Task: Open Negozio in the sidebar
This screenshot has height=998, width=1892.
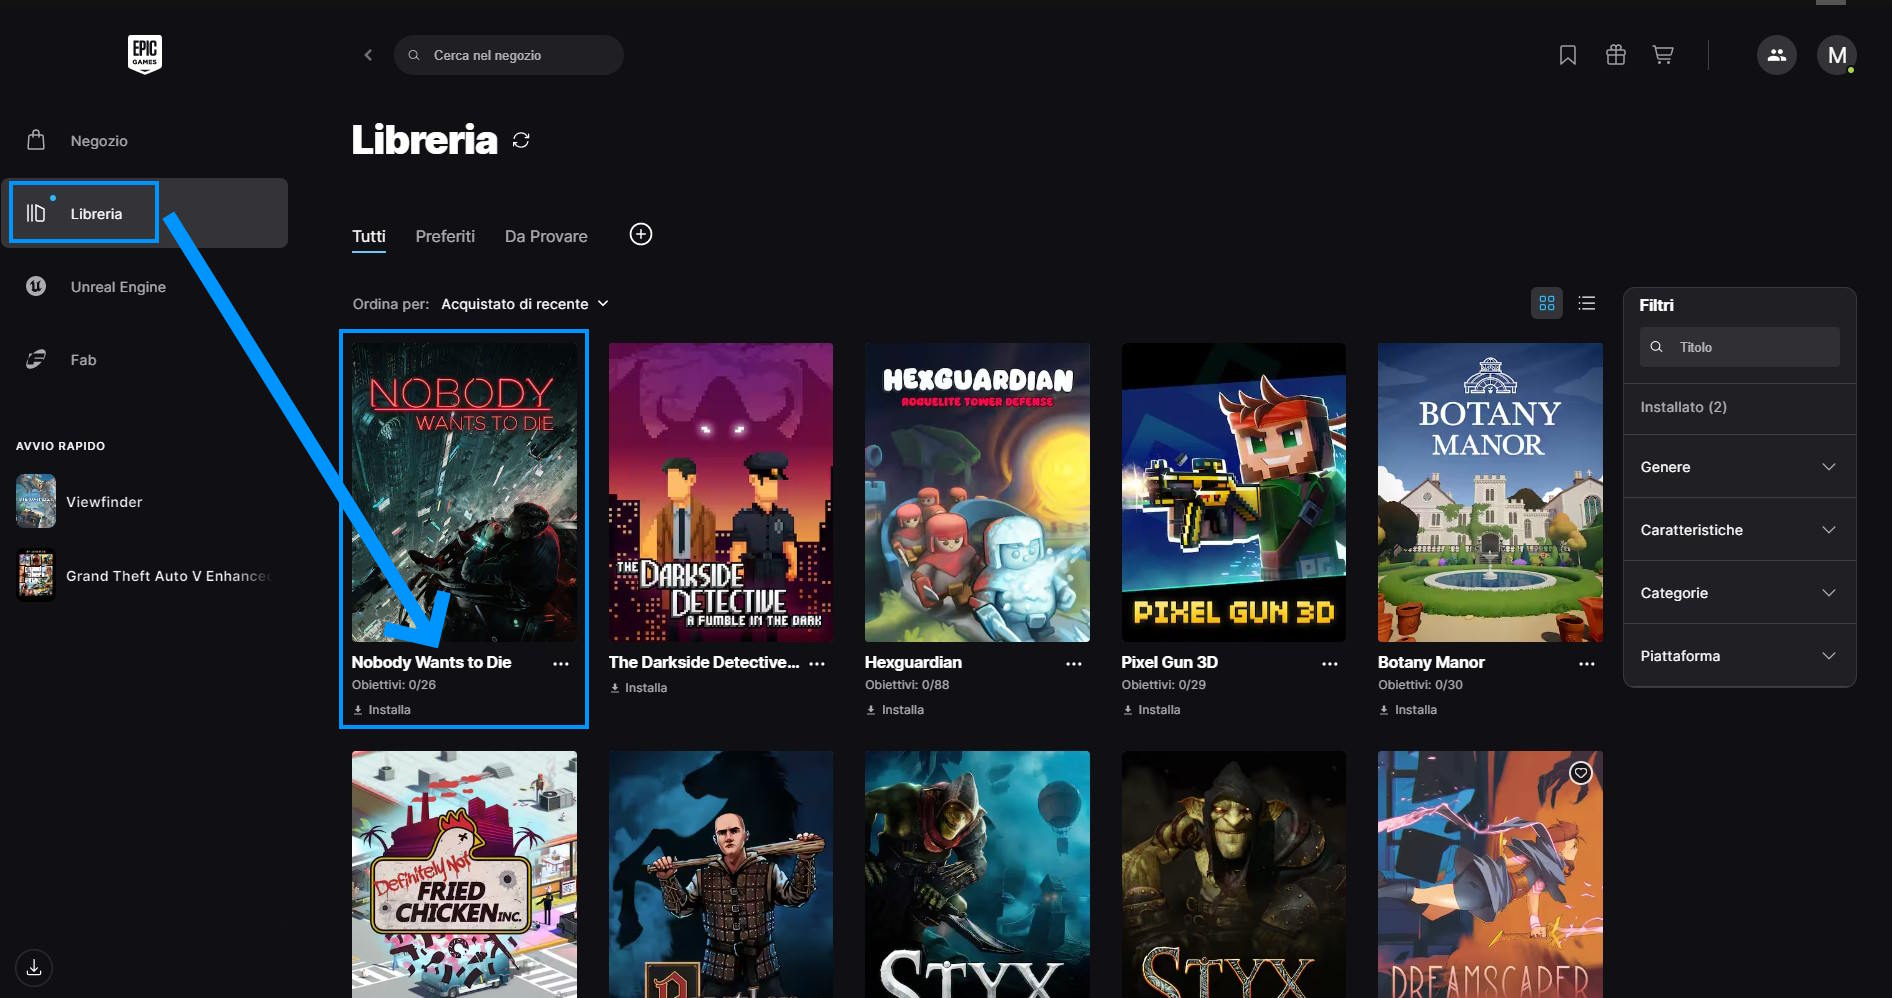Action: point(99,141)
